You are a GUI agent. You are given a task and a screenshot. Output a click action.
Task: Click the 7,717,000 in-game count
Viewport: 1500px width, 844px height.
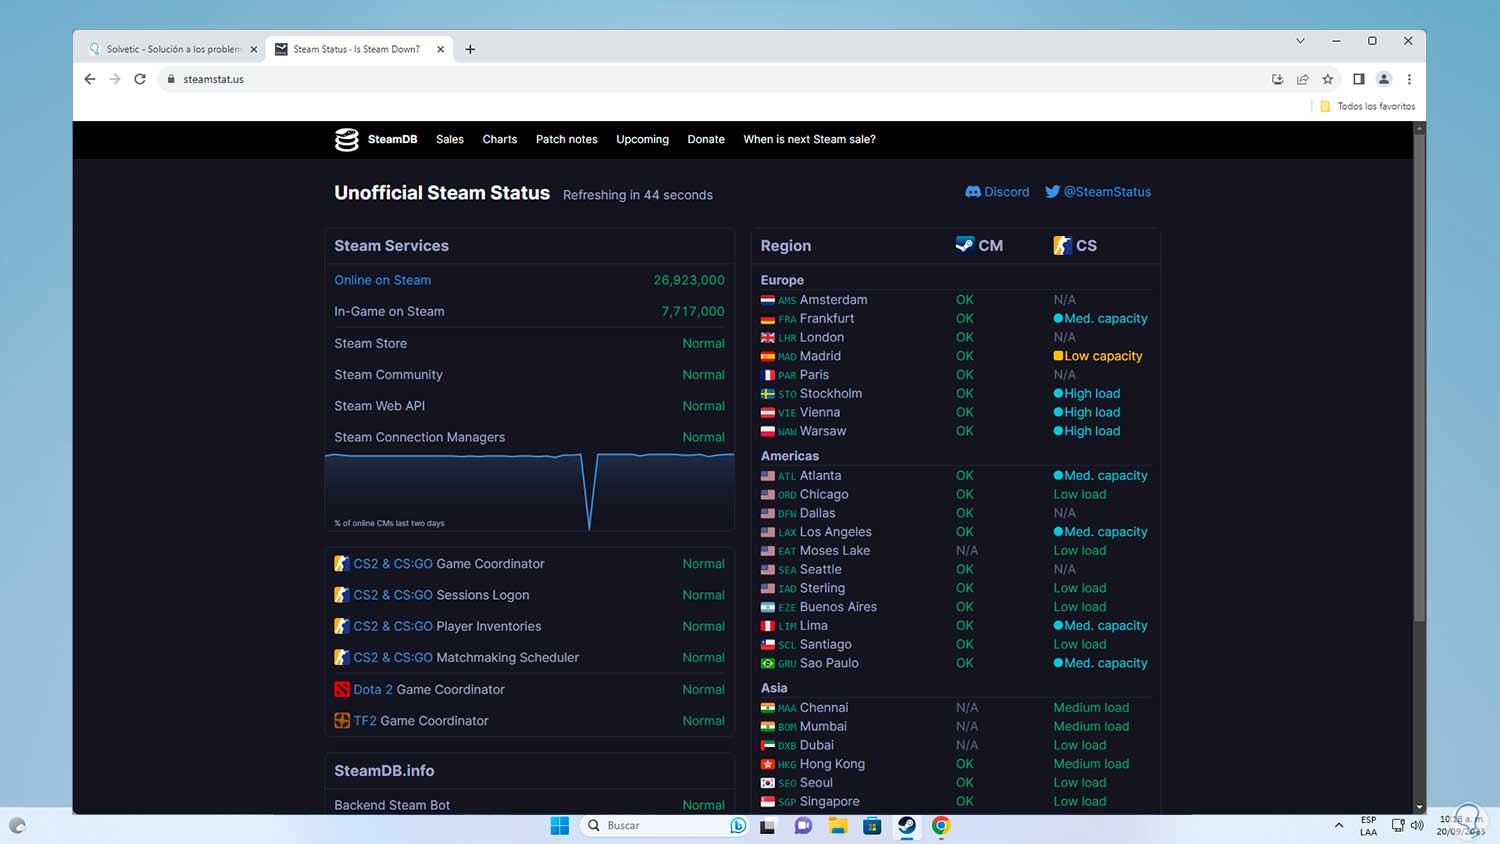pyautogui.click(x=693, y=312)
